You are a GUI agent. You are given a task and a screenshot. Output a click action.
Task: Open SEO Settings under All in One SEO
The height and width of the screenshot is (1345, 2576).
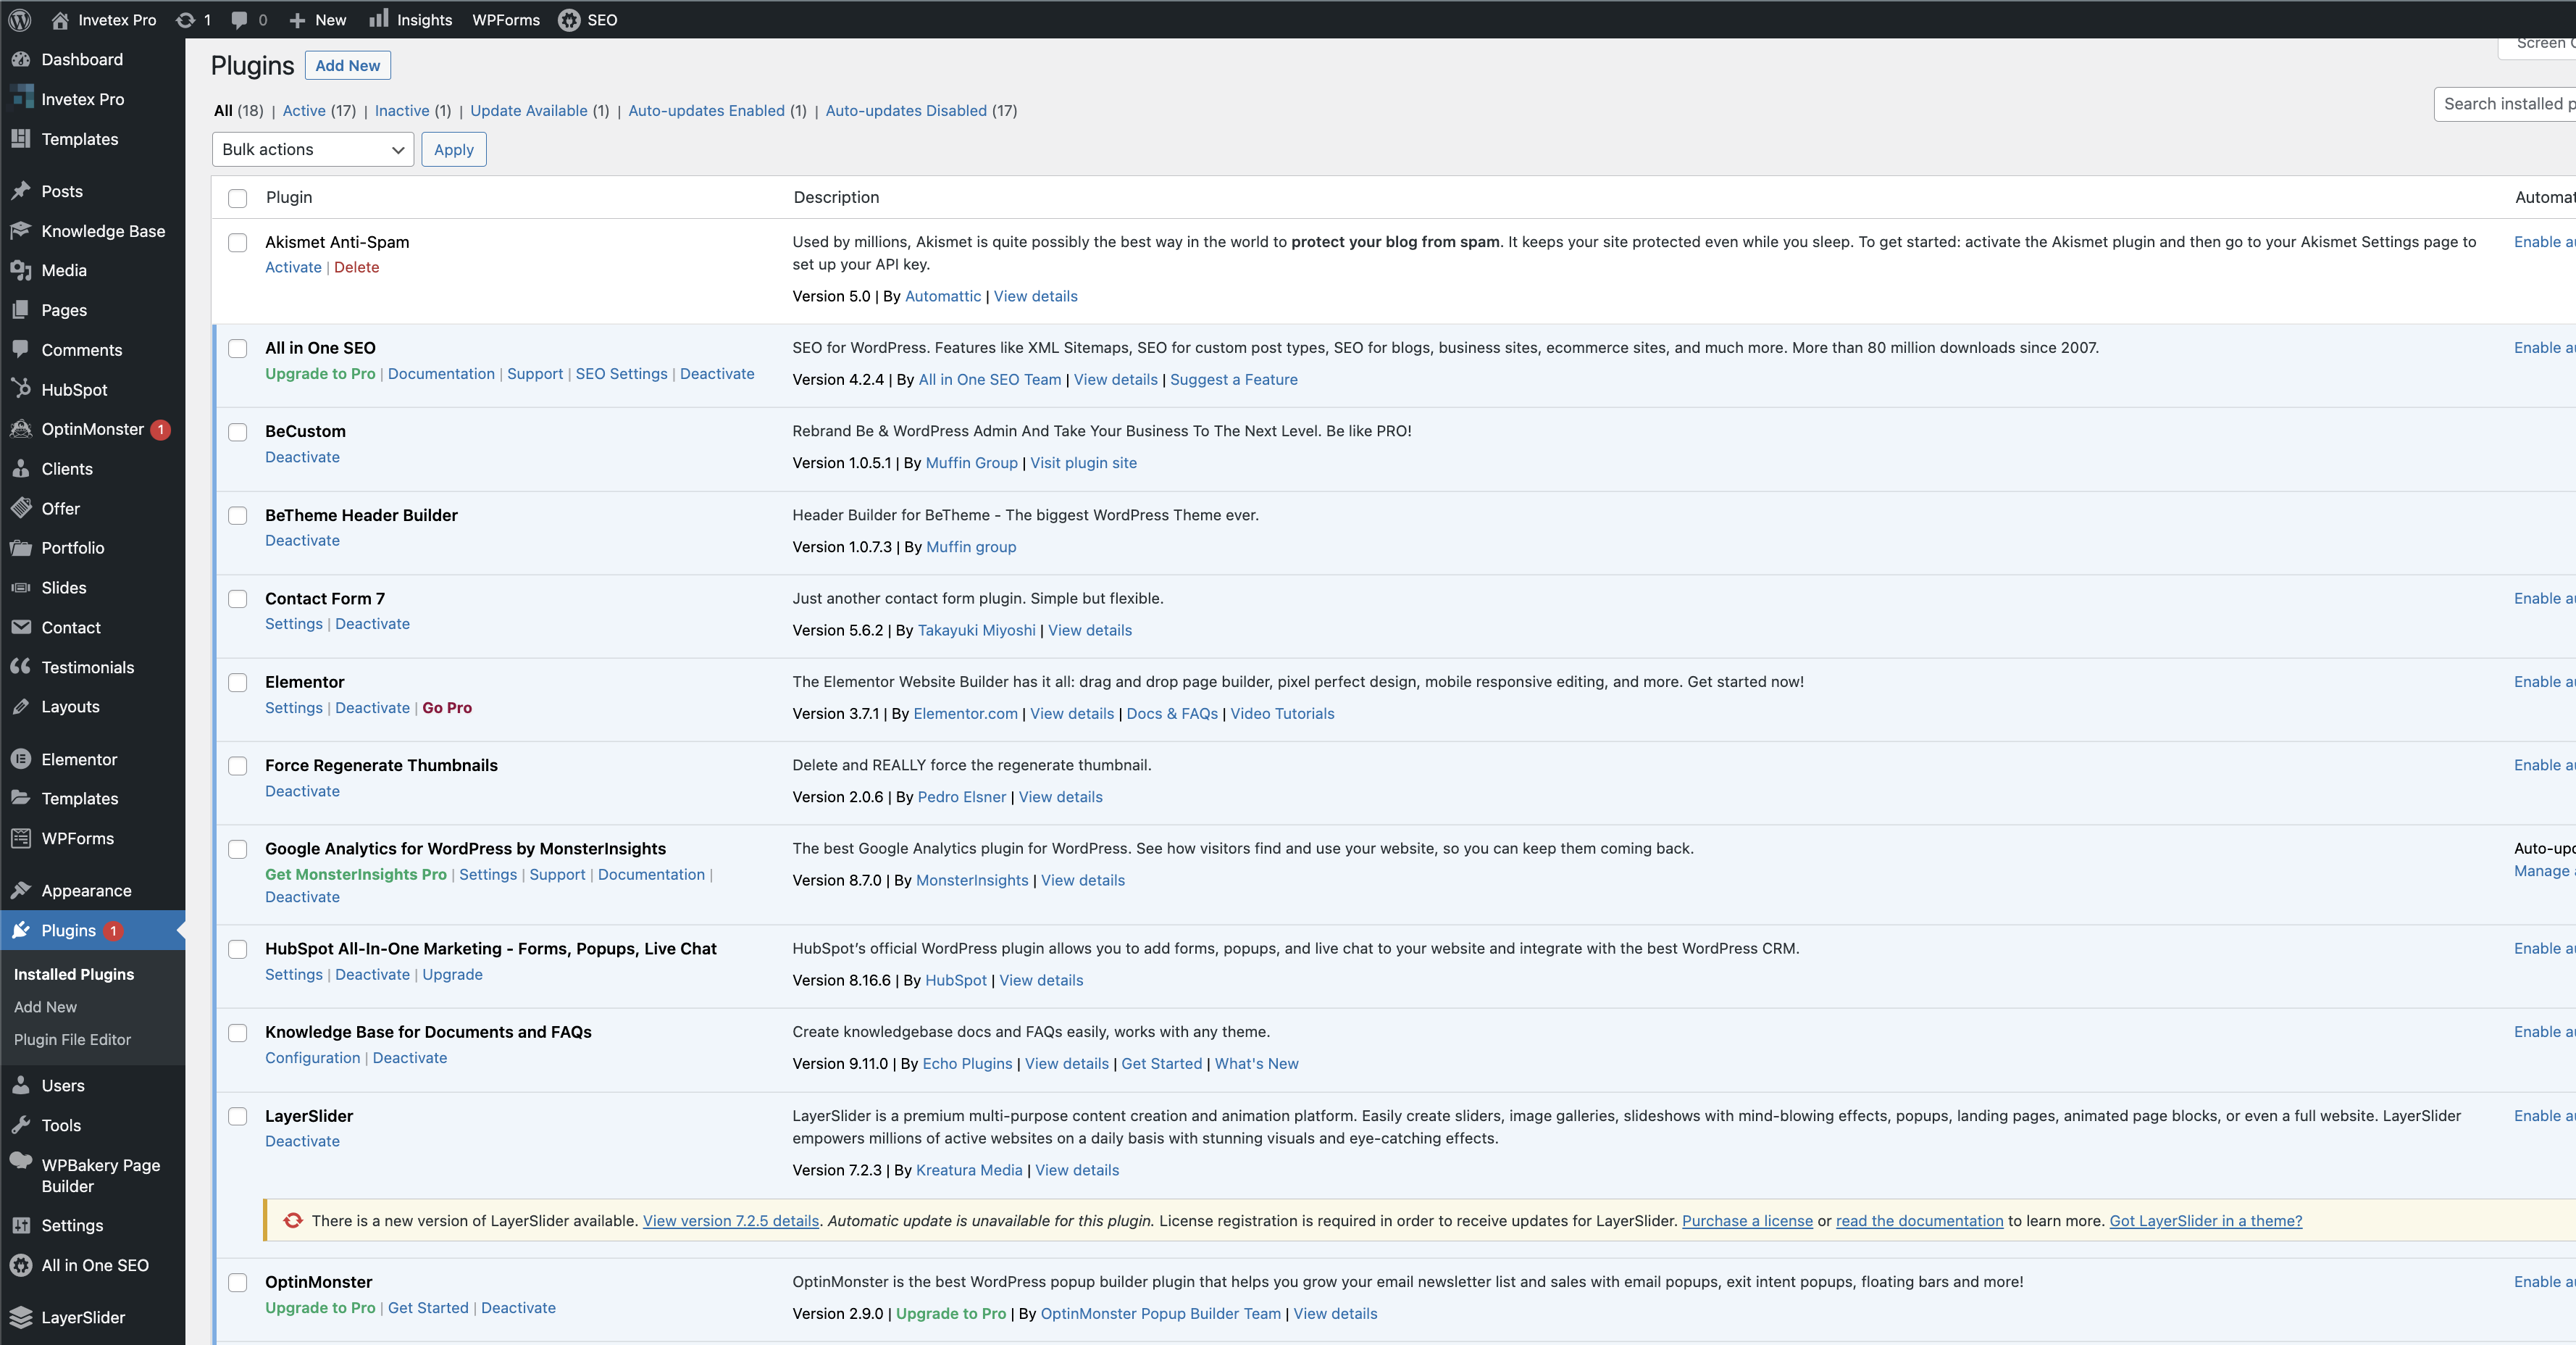pyautogui.click(x=621, y=373)
